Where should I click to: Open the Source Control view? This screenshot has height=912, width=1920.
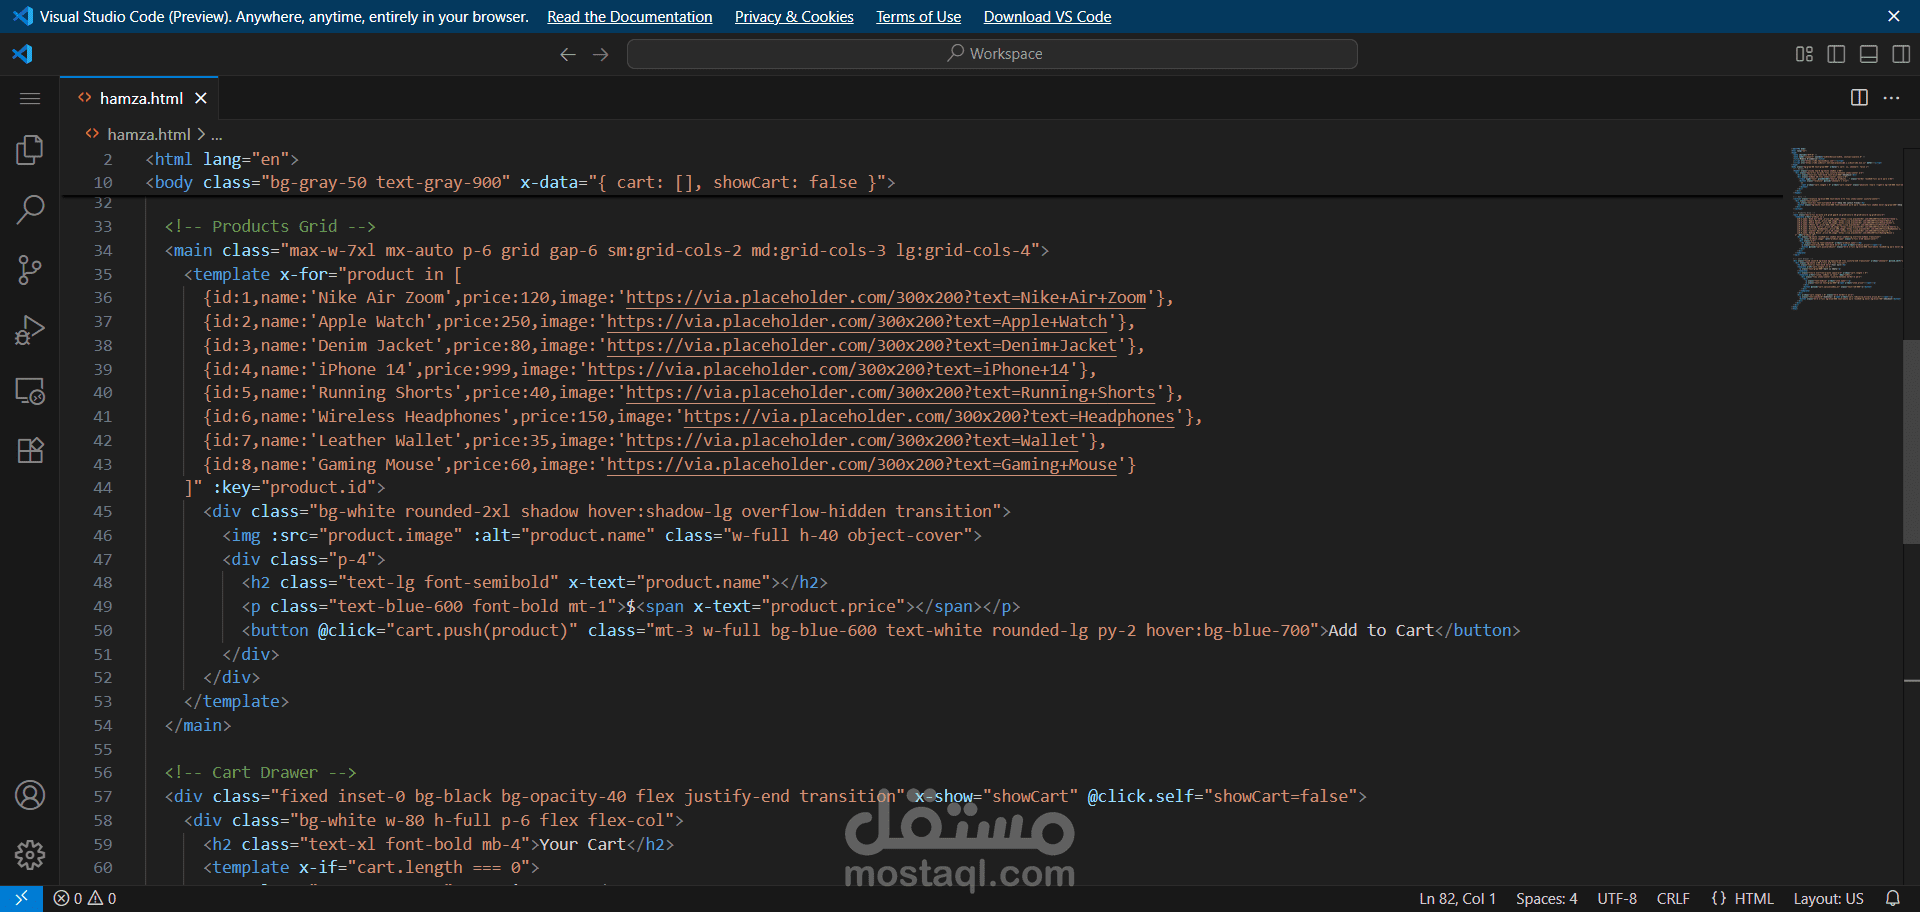[x=30, y=270]
